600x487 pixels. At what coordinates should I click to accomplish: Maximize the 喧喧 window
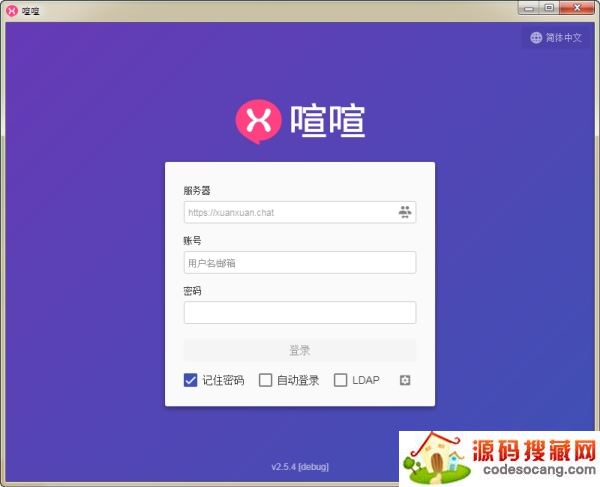[x=549, y=8]
